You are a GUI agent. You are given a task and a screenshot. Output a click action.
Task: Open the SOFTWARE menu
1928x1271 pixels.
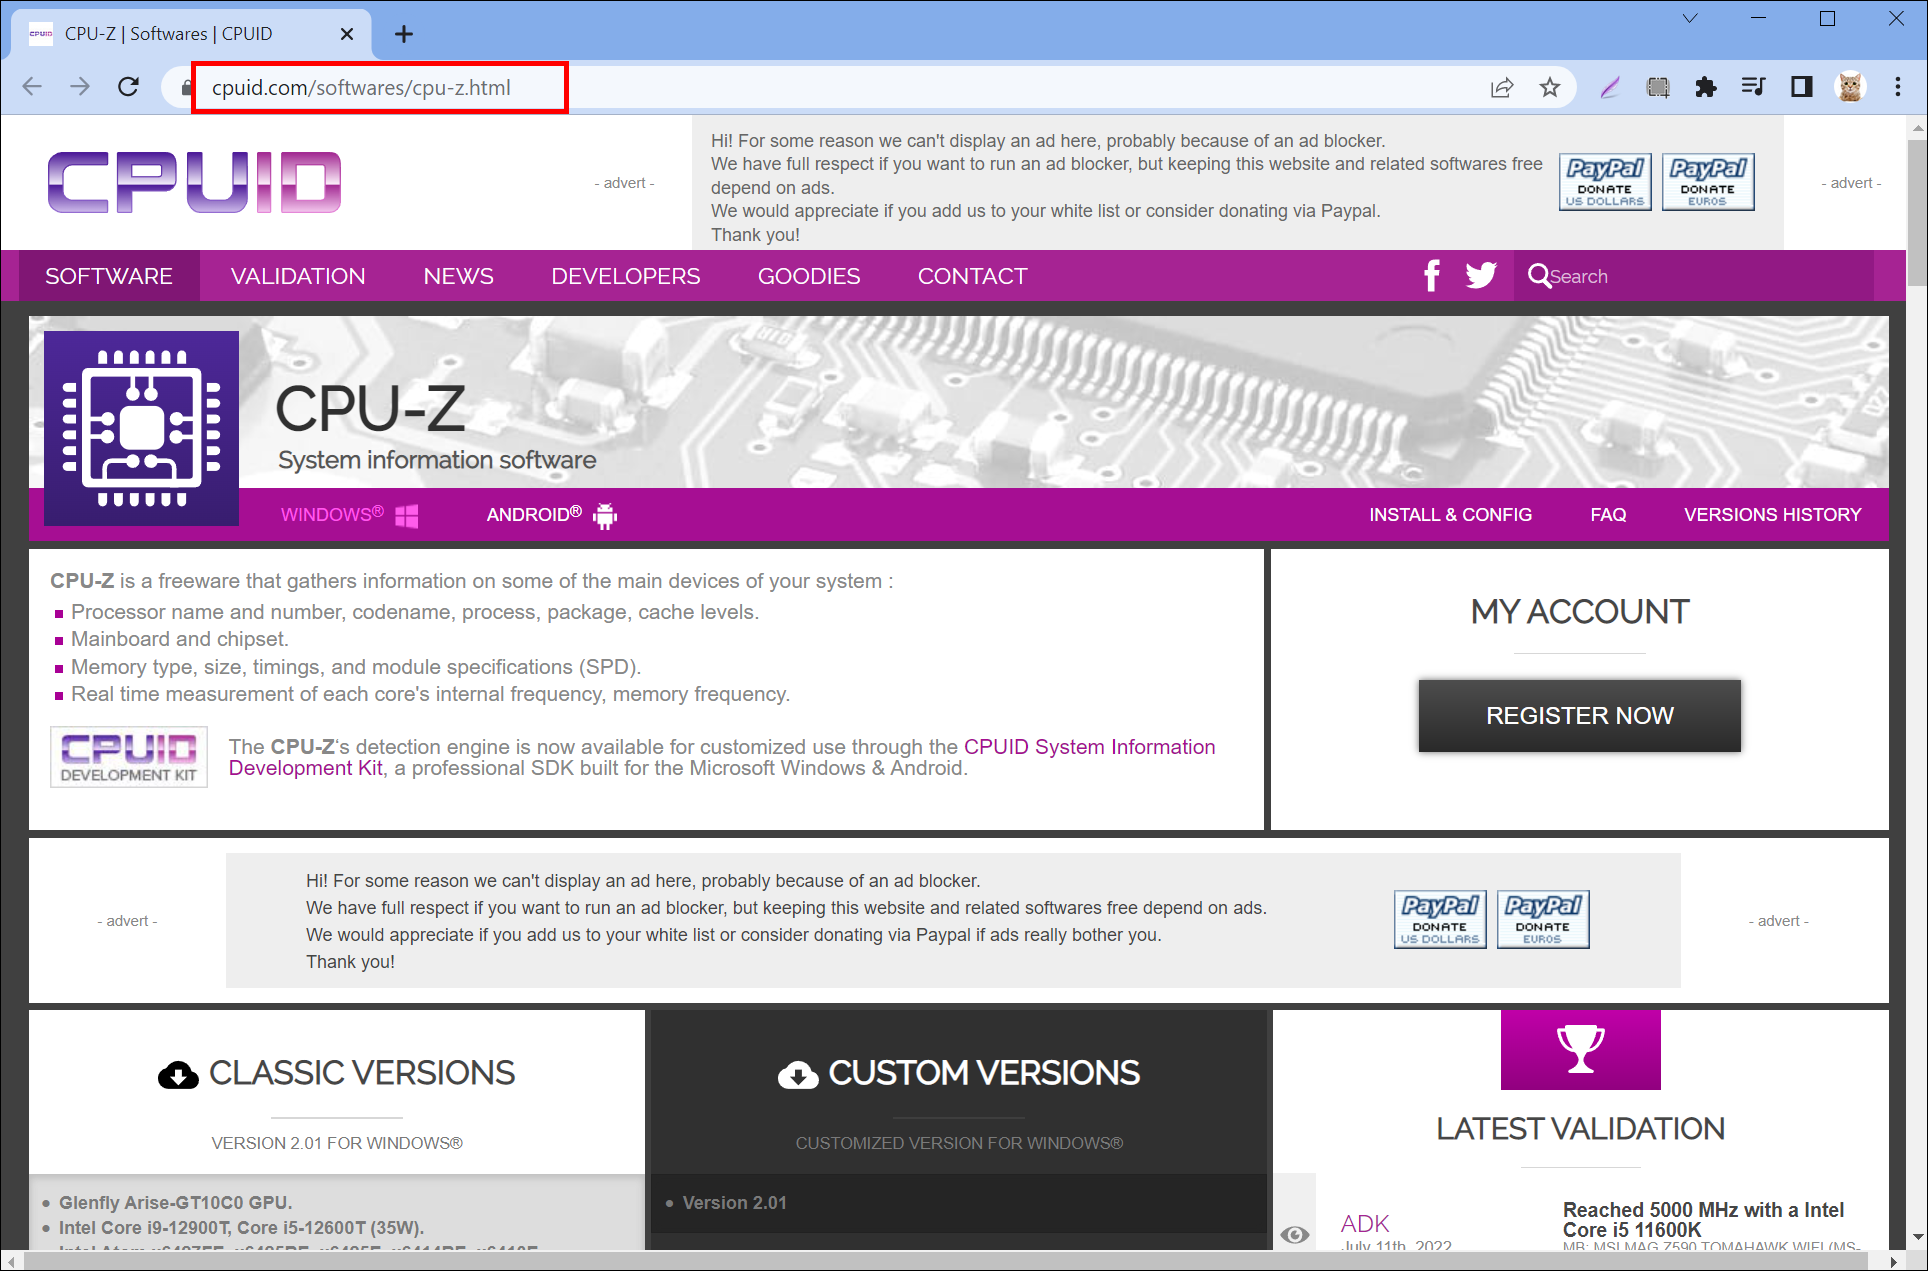[109, 276]
